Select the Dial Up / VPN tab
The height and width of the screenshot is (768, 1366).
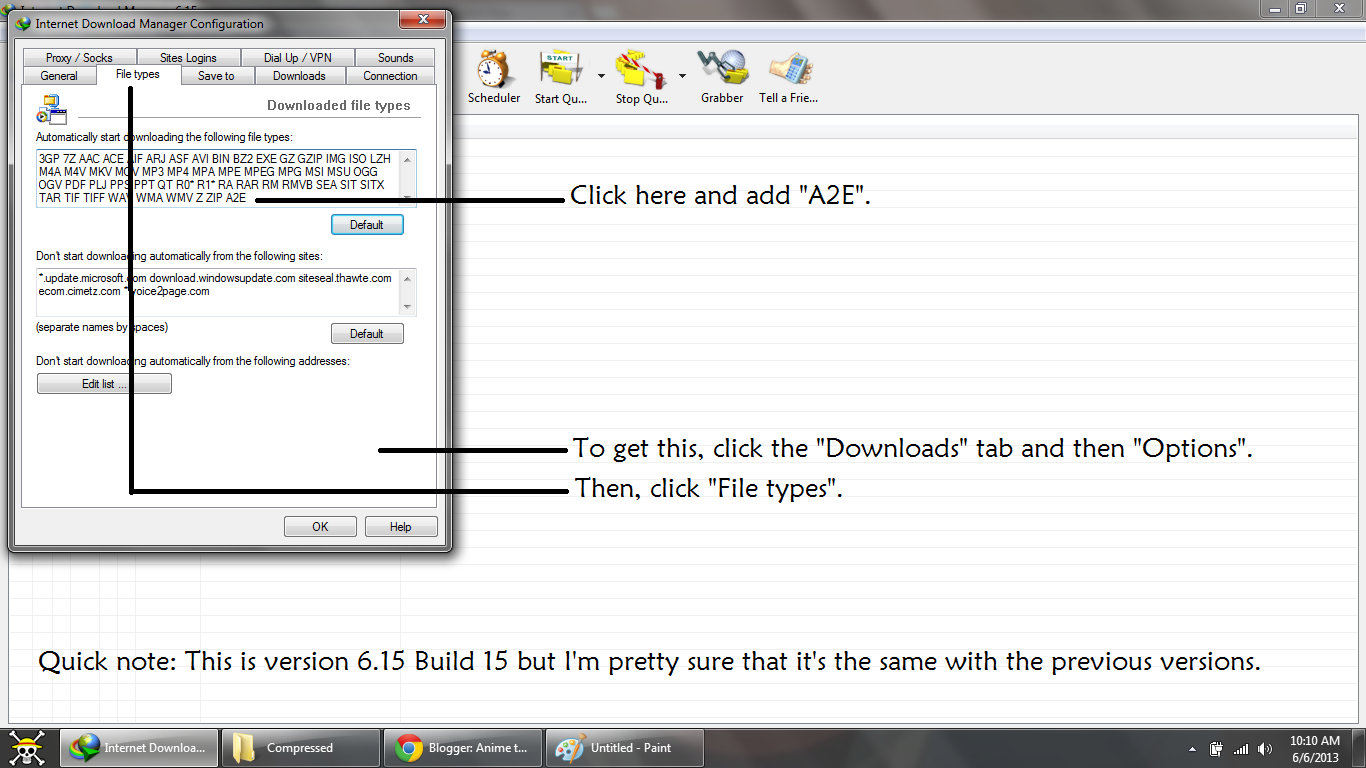coord(297,58)
